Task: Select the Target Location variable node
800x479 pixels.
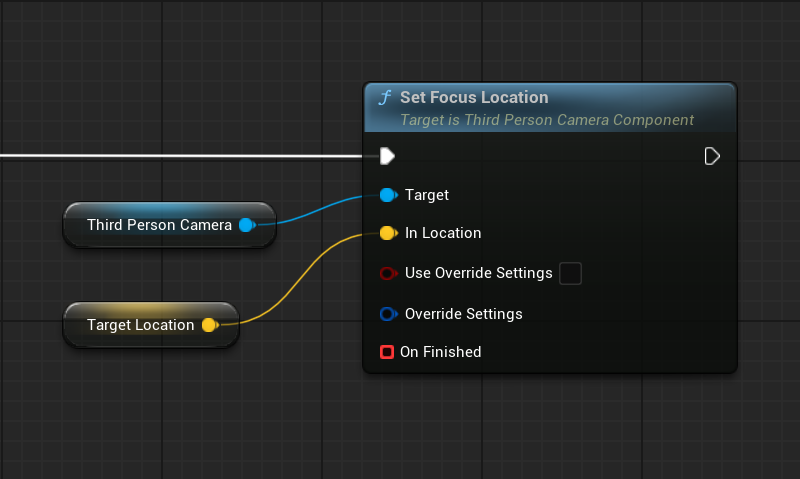Action: click(140, 325)
